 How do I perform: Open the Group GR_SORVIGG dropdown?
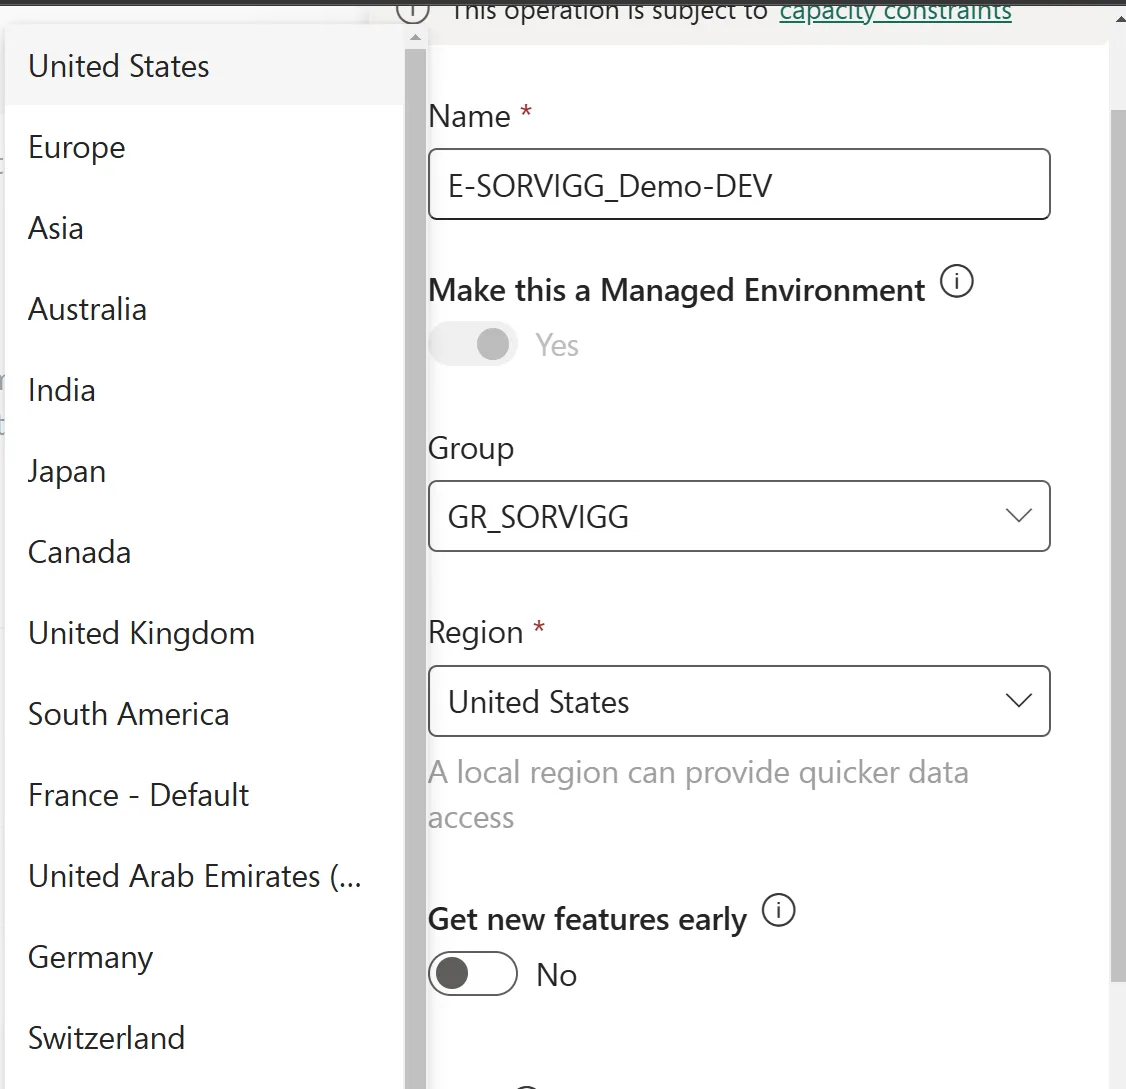click(739, 516)
